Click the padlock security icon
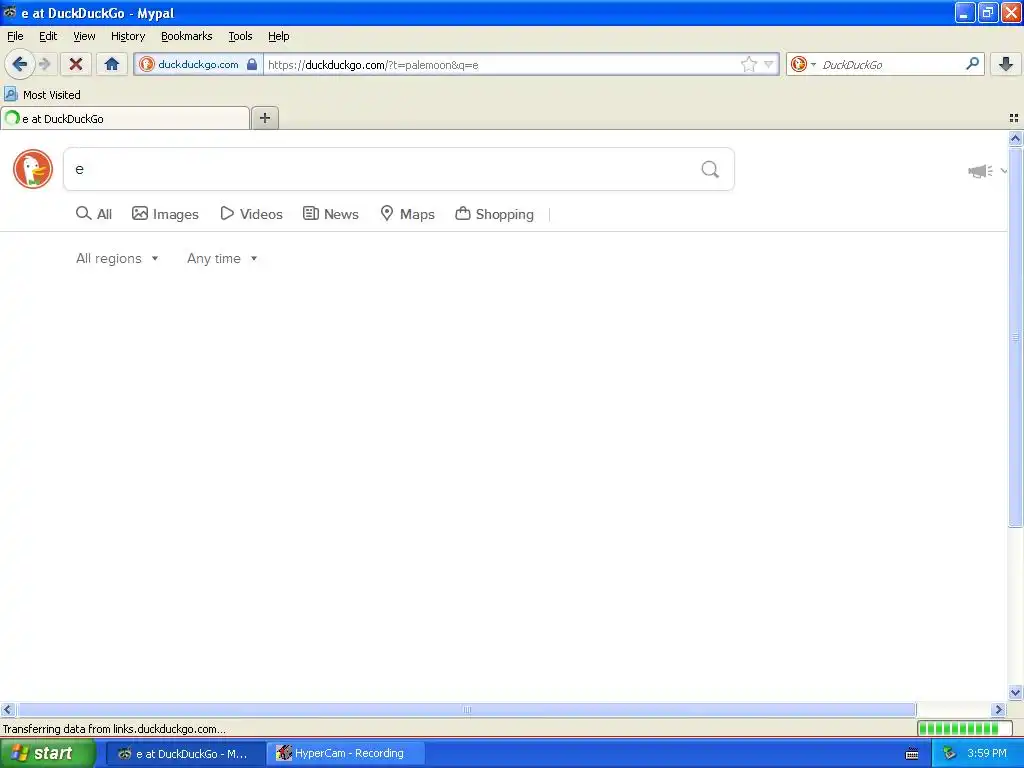 tap(251, 64)
